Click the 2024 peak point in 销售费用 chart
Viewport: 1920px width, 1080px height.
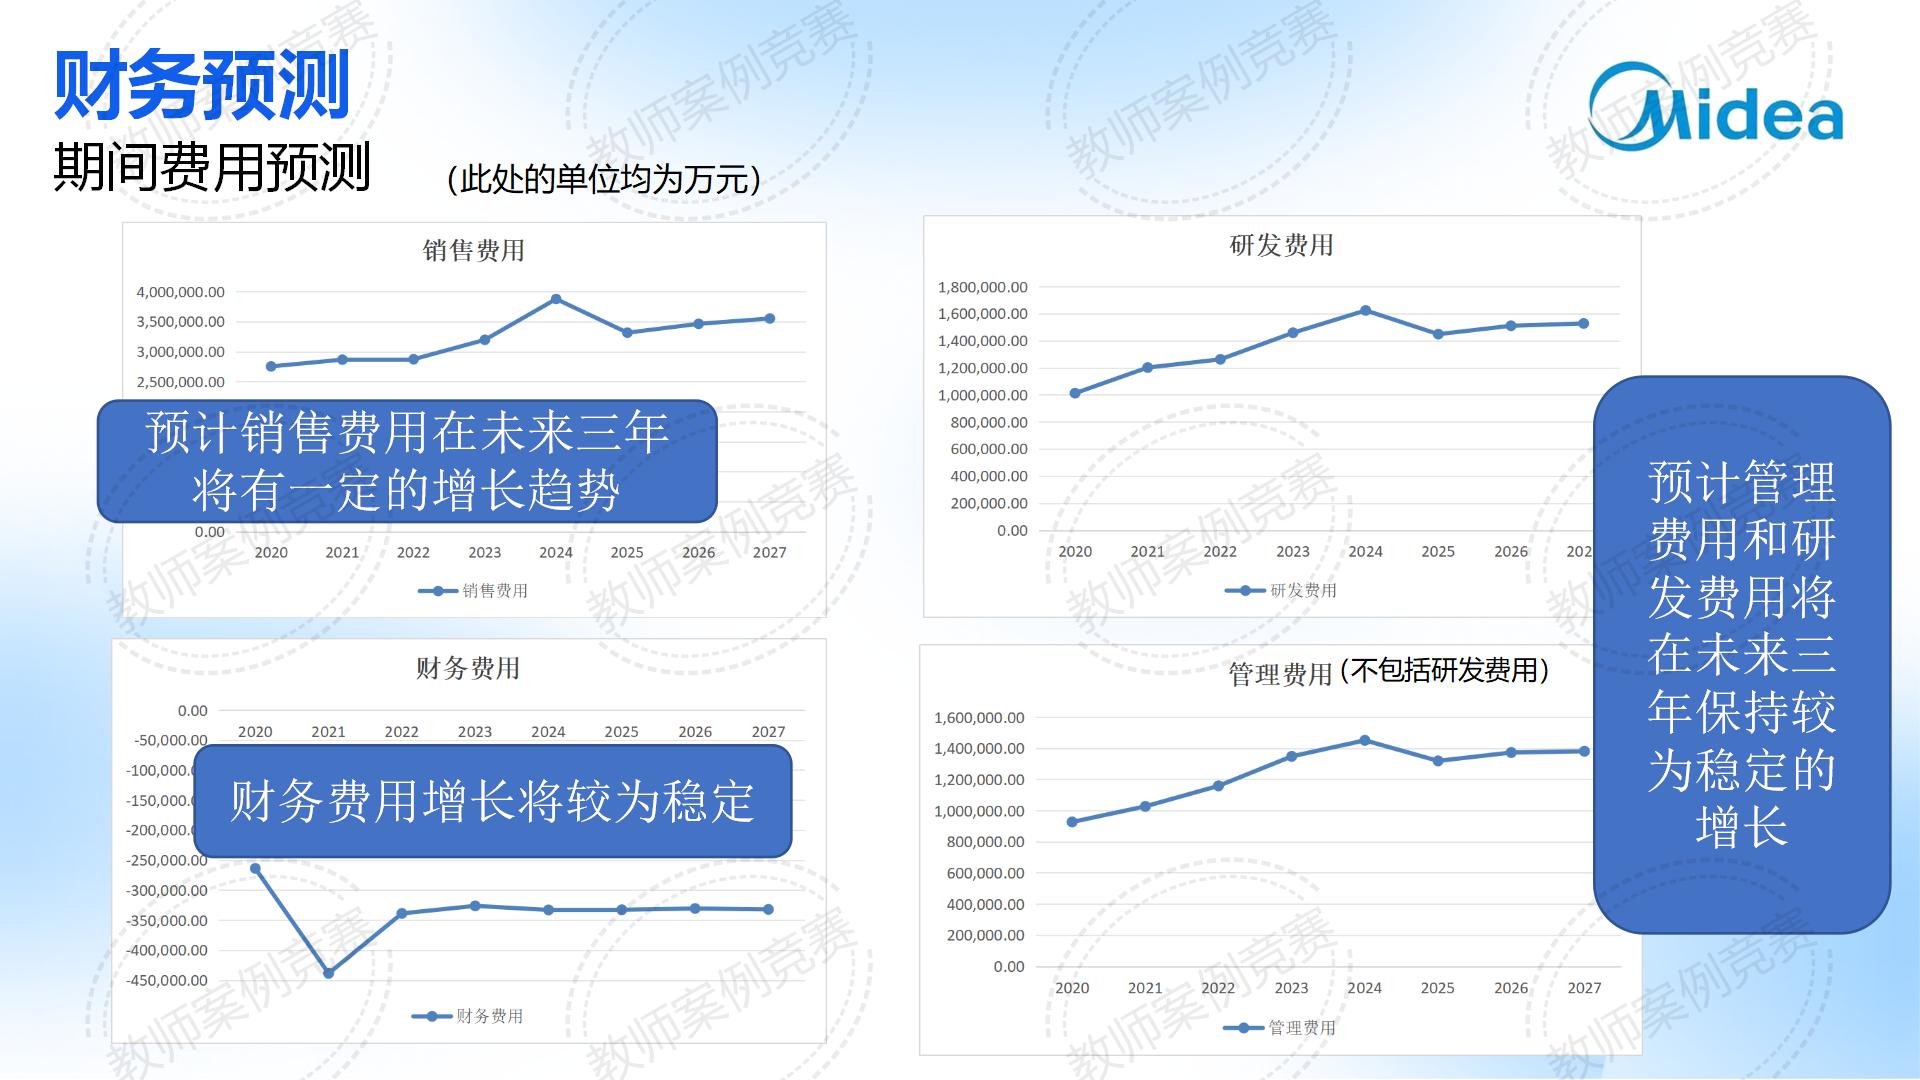pyautogui.click(x=556, y=299)
